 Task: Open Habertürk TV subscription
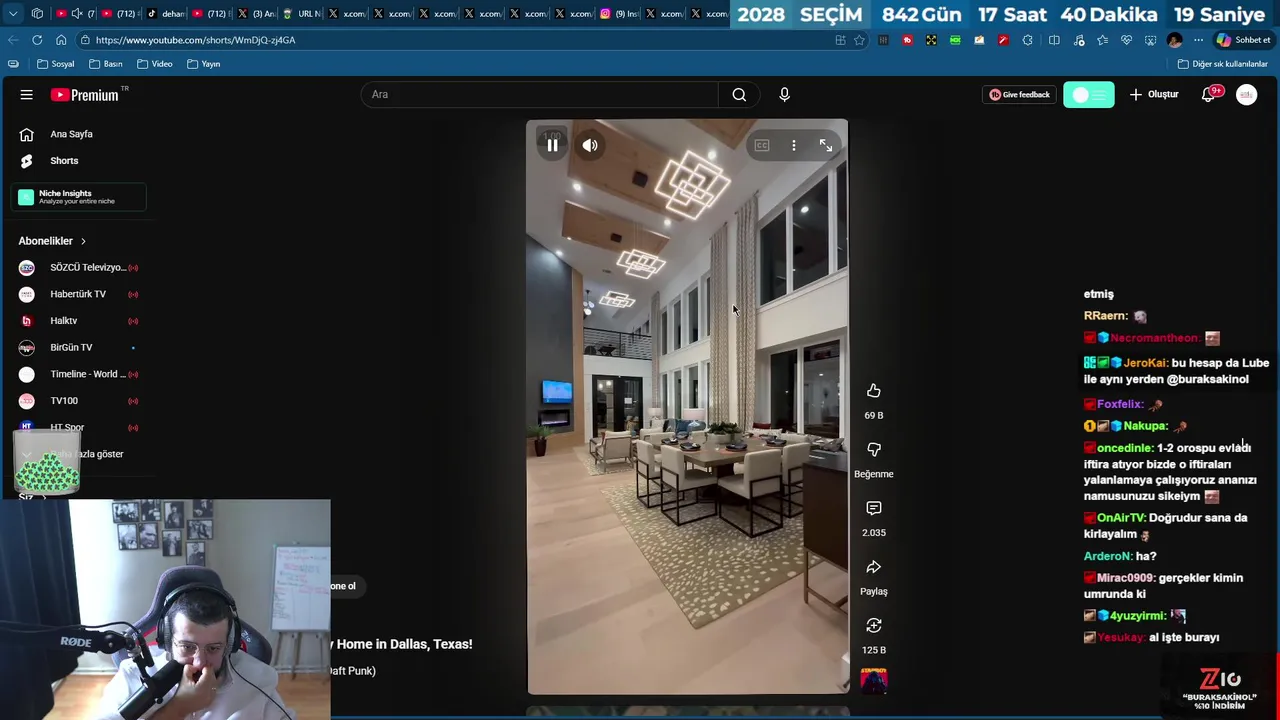coord(79,294)
